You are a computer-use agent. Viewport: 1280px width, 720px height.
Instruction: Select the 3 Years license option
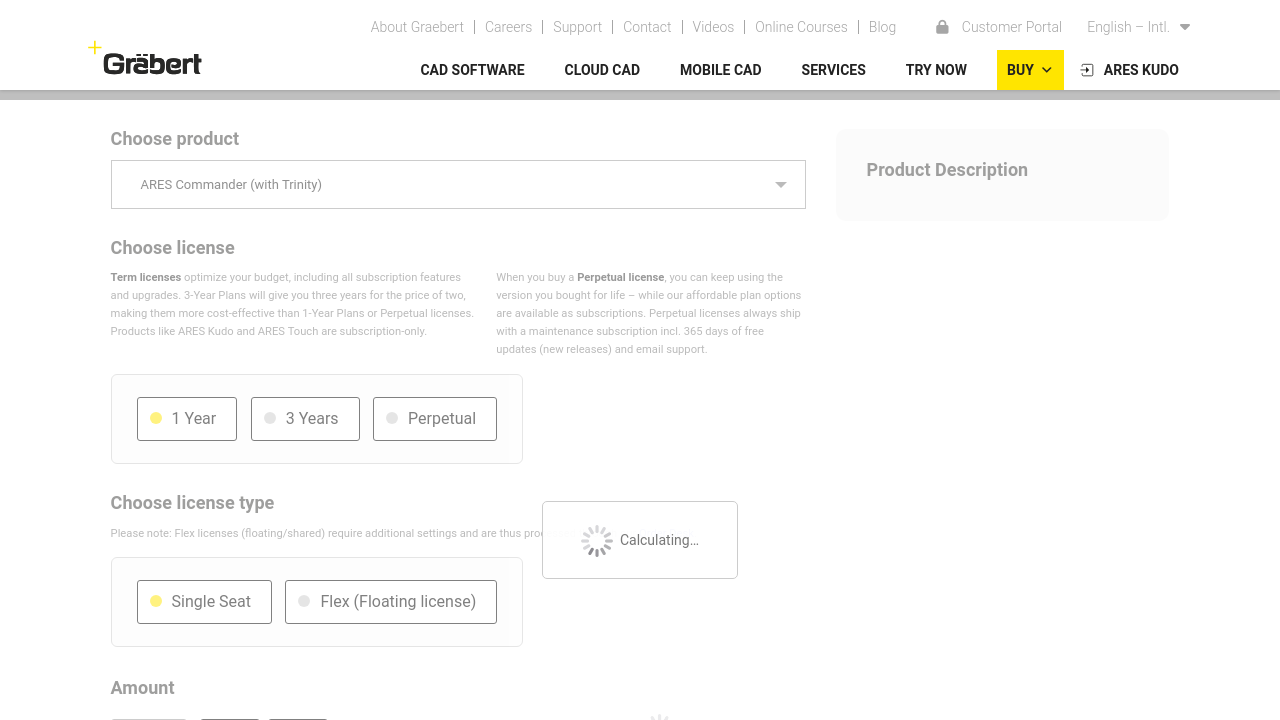pyautogui.click(x=305, y=419)
